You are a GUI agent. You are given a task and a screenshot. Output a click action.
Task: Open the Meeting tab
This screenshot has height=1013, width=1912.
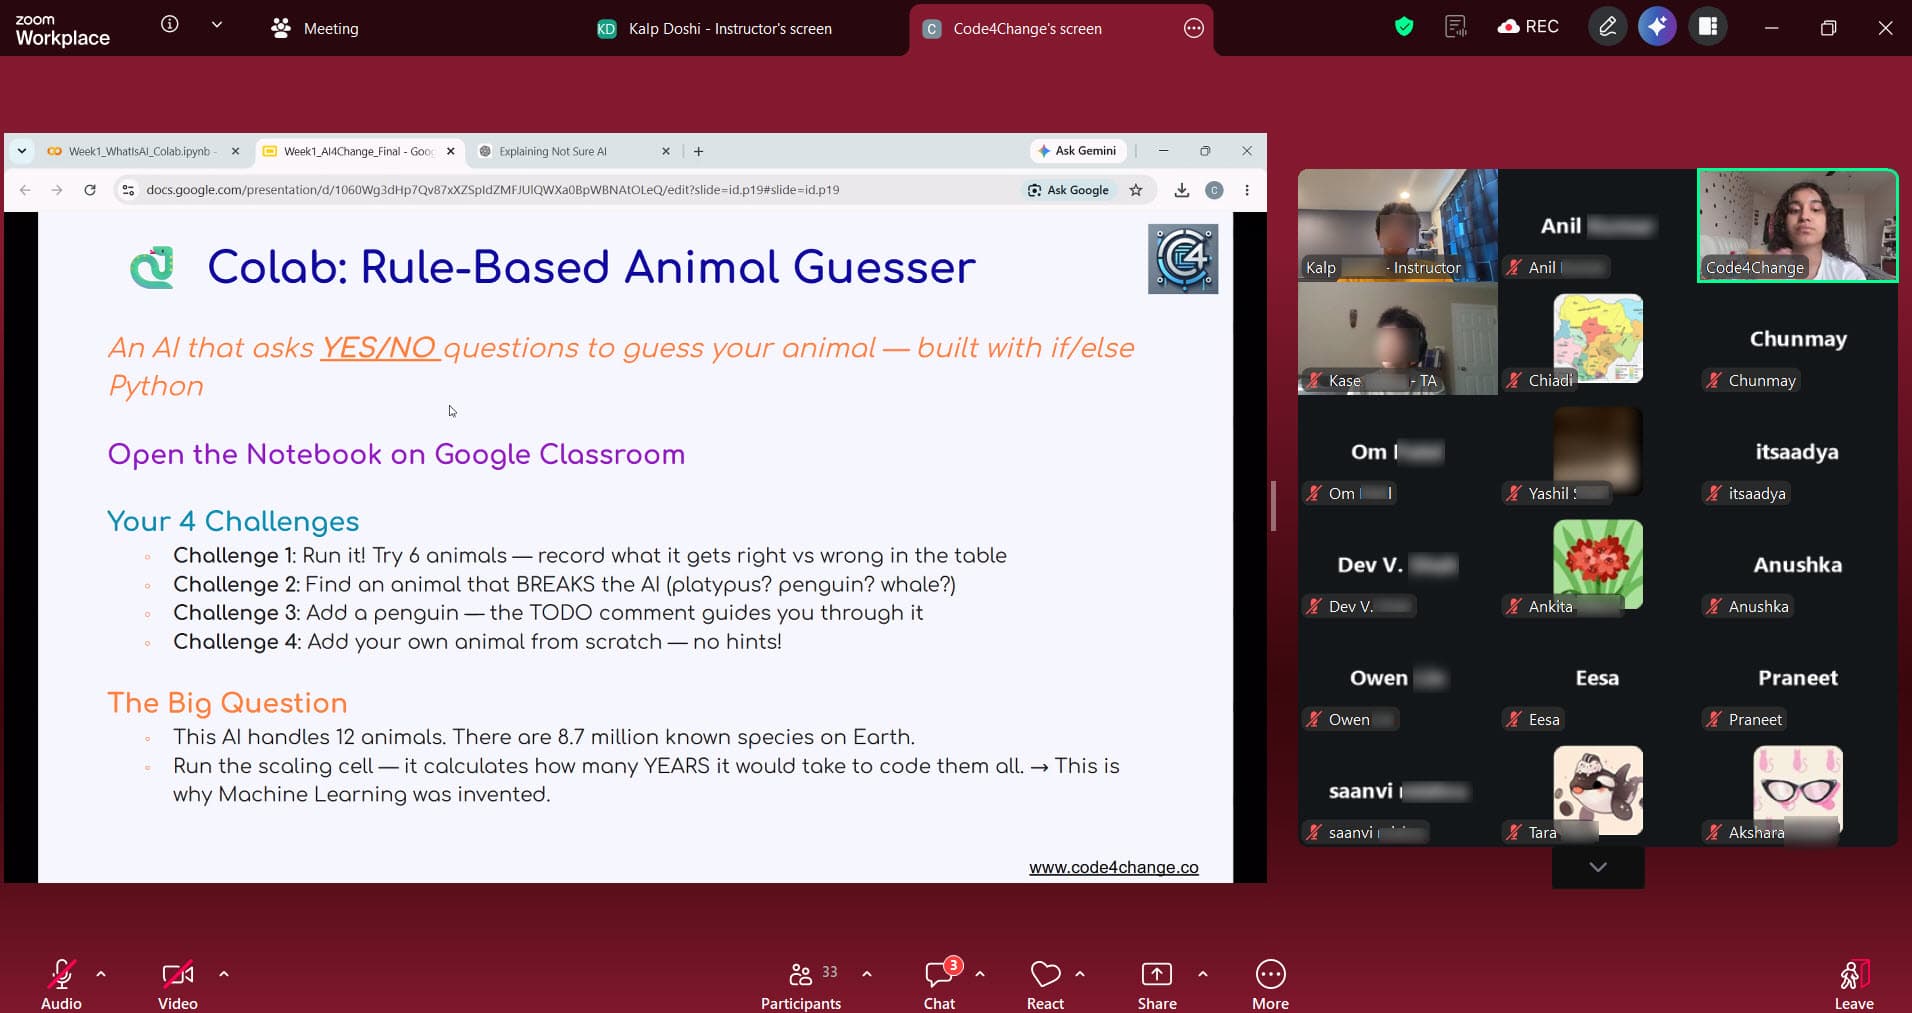315,28
